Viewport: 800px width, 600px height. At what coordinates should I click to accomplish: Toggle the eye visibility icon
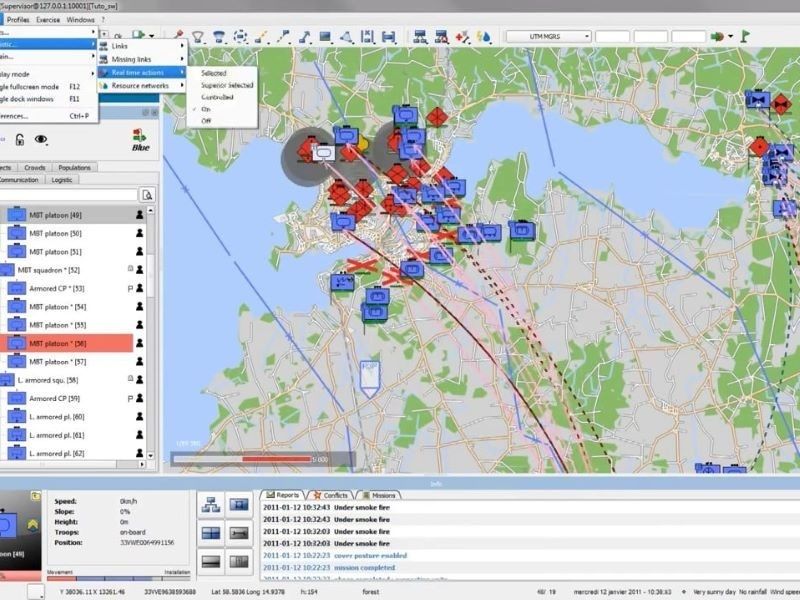pos(41,141)
